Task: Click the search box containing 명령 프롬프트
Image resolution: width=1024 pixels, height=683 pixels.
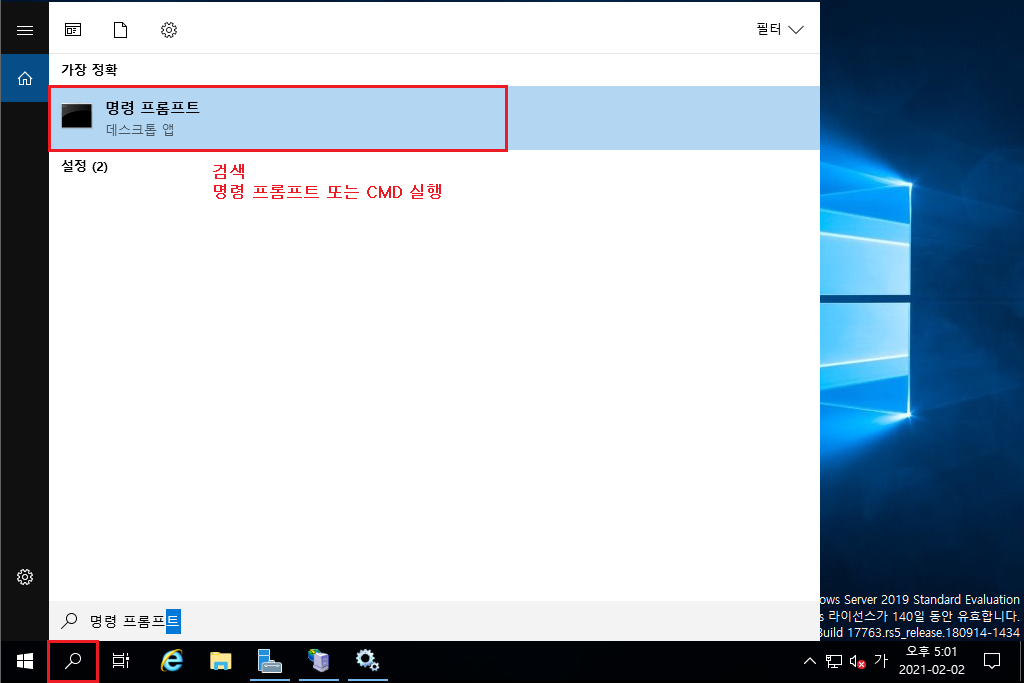Action: click(x=434, y=621)
